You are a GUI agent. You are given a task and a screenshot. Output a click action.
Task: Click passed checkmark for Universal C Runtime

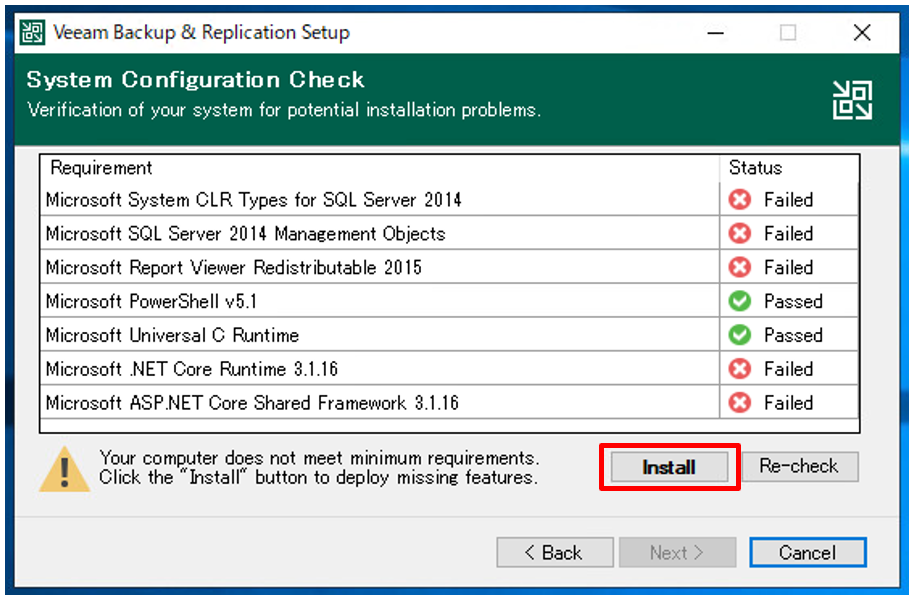point(739,335)
